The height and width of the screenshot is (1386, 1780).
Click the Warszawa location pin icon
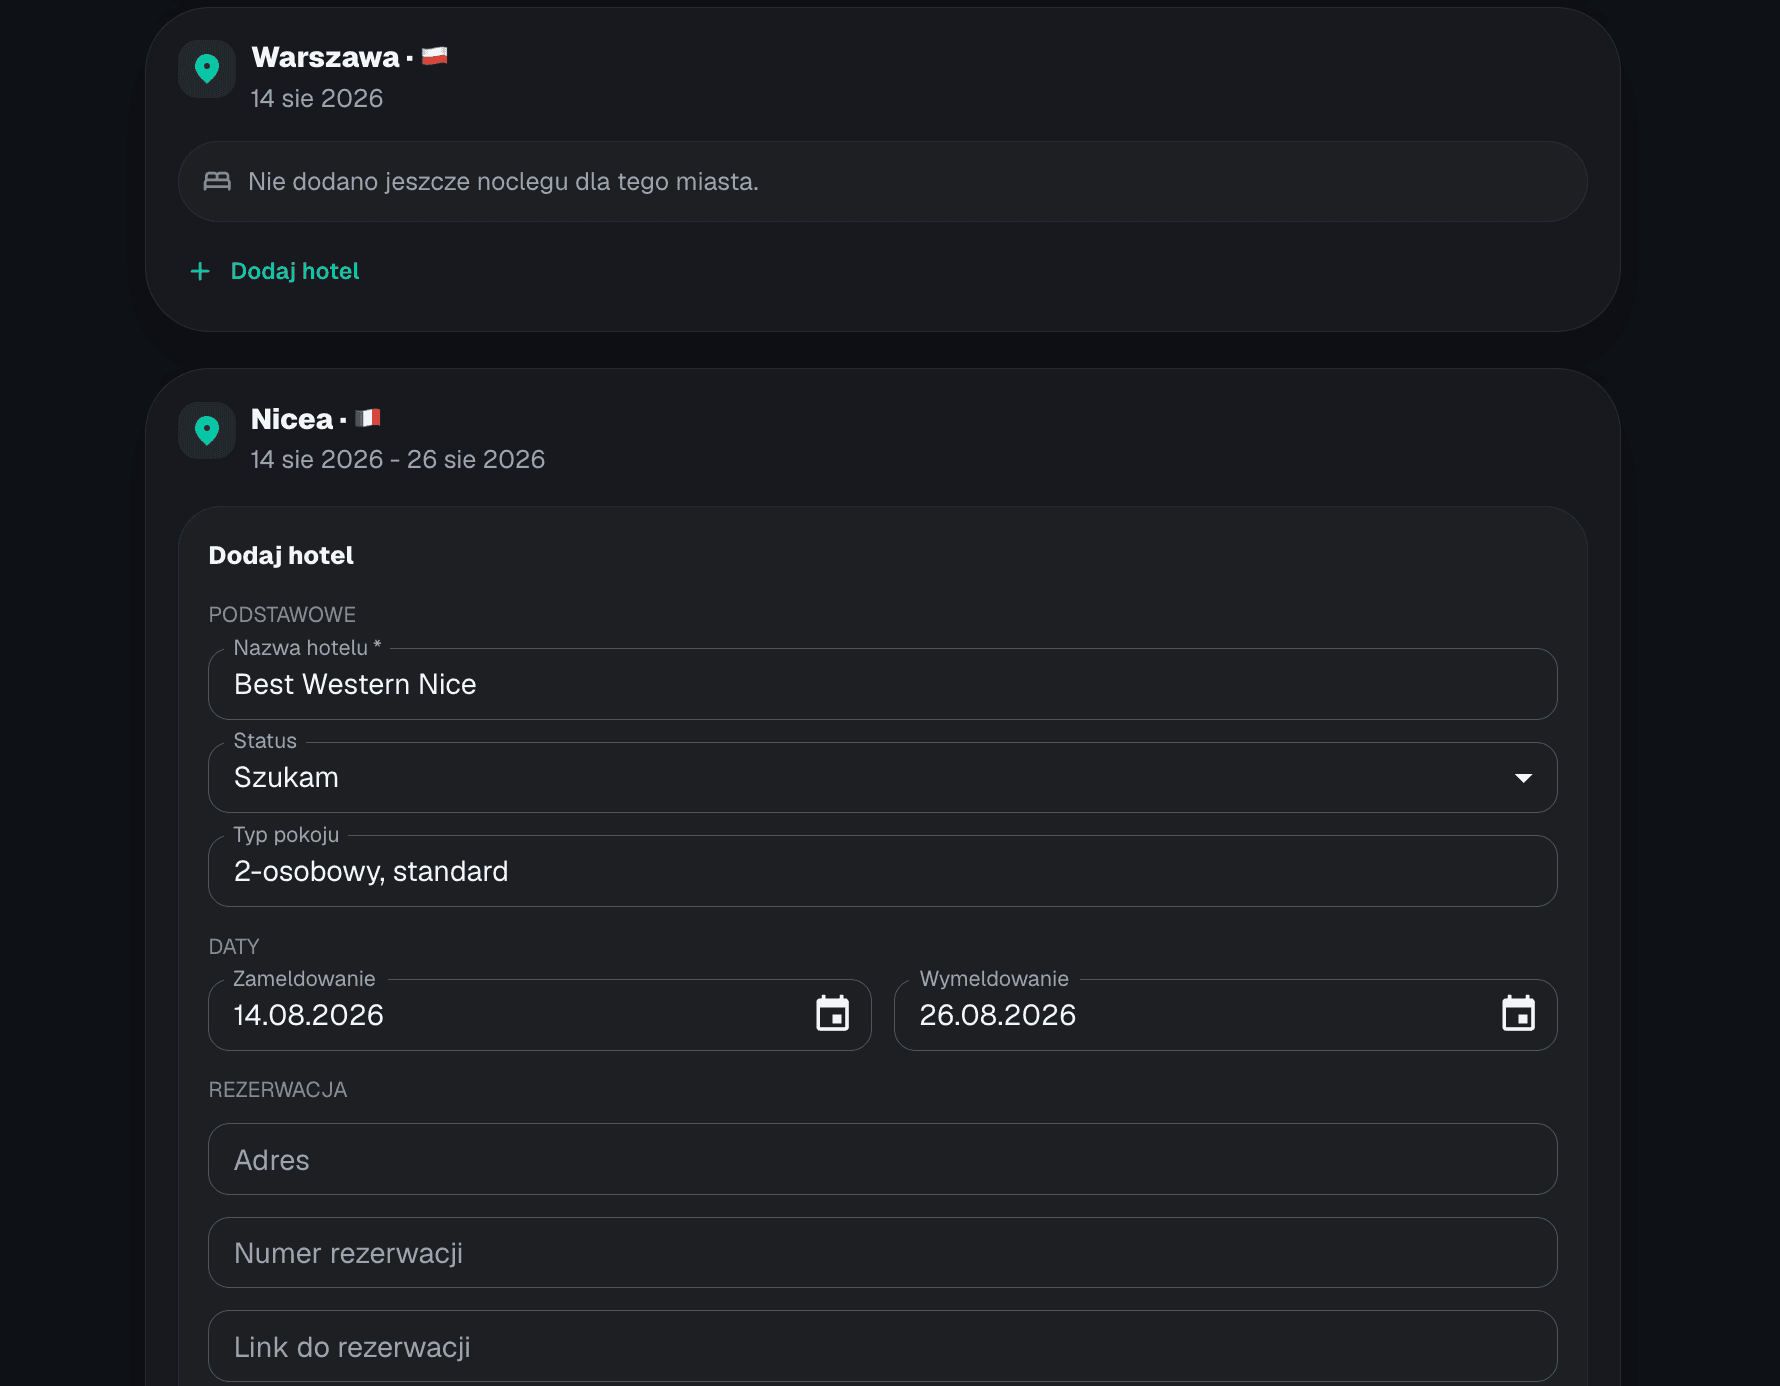(x=207, y=69)
